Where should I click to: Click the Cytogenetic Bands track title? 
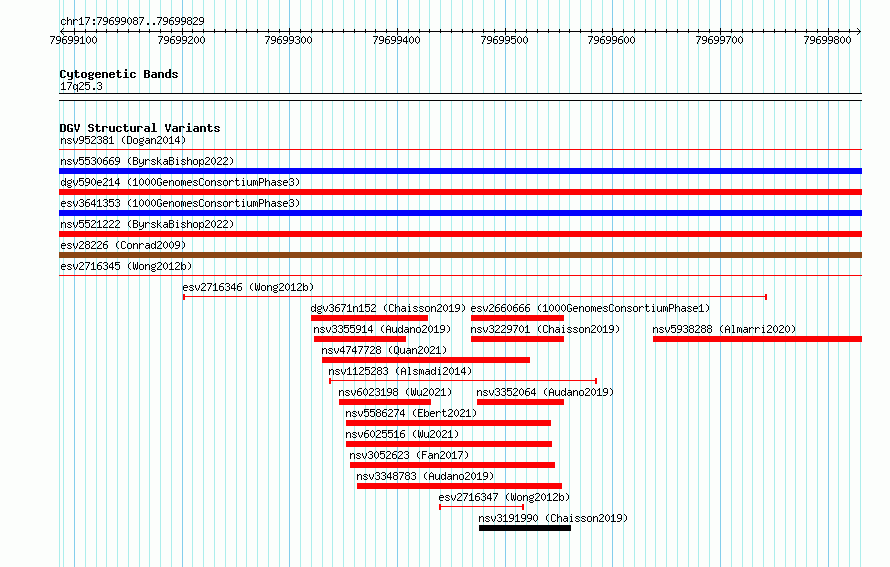click(119, 74)
